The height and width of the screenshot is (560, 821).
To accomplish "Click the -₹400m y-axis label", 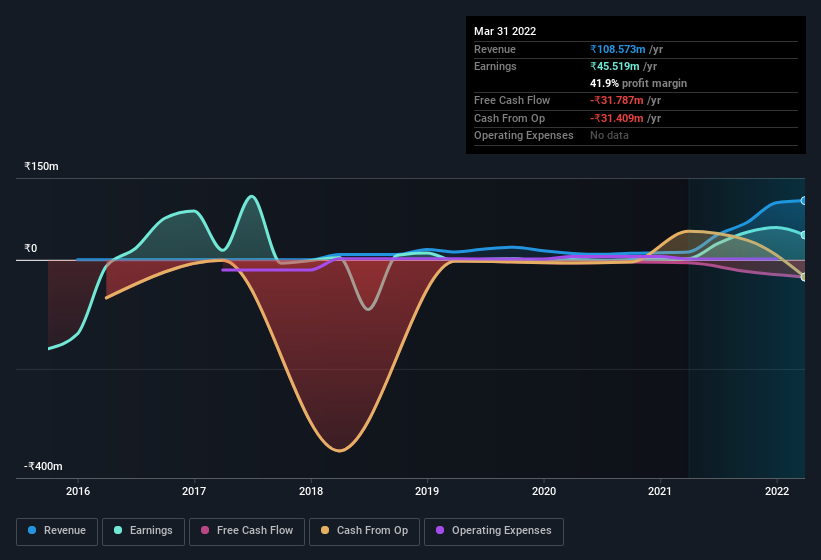I will pyautogui.click(x=43, y=466).
